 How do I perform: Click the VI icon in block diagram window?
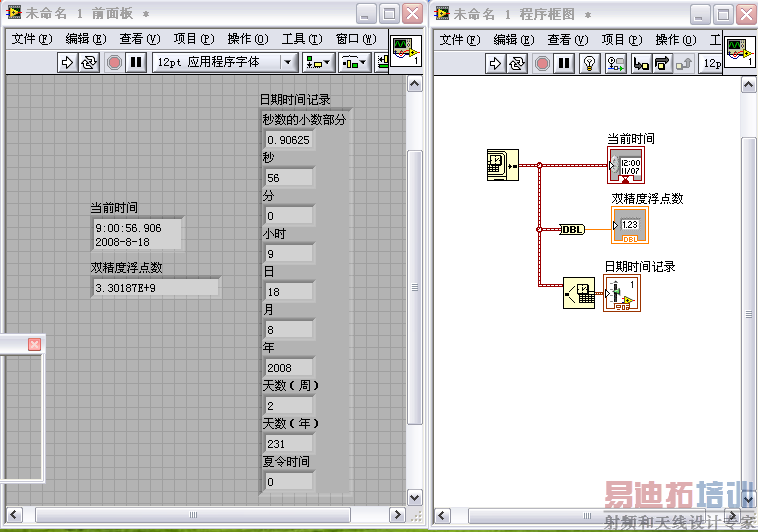pos(740,52)
